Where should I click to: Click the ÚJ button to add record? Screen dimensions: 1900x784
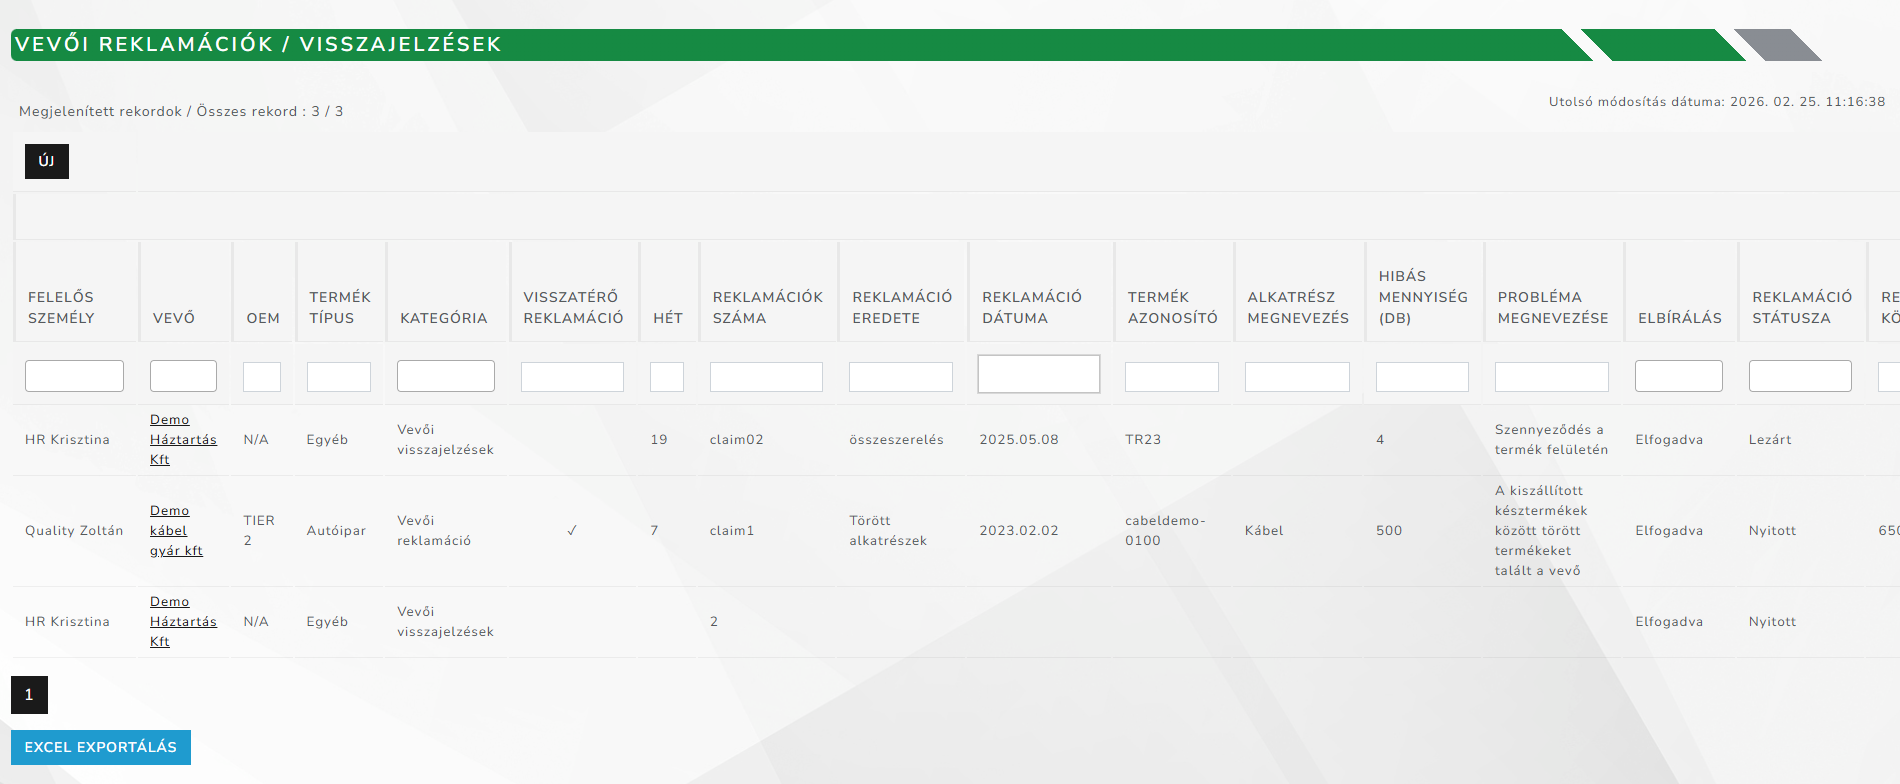[46, 161]
